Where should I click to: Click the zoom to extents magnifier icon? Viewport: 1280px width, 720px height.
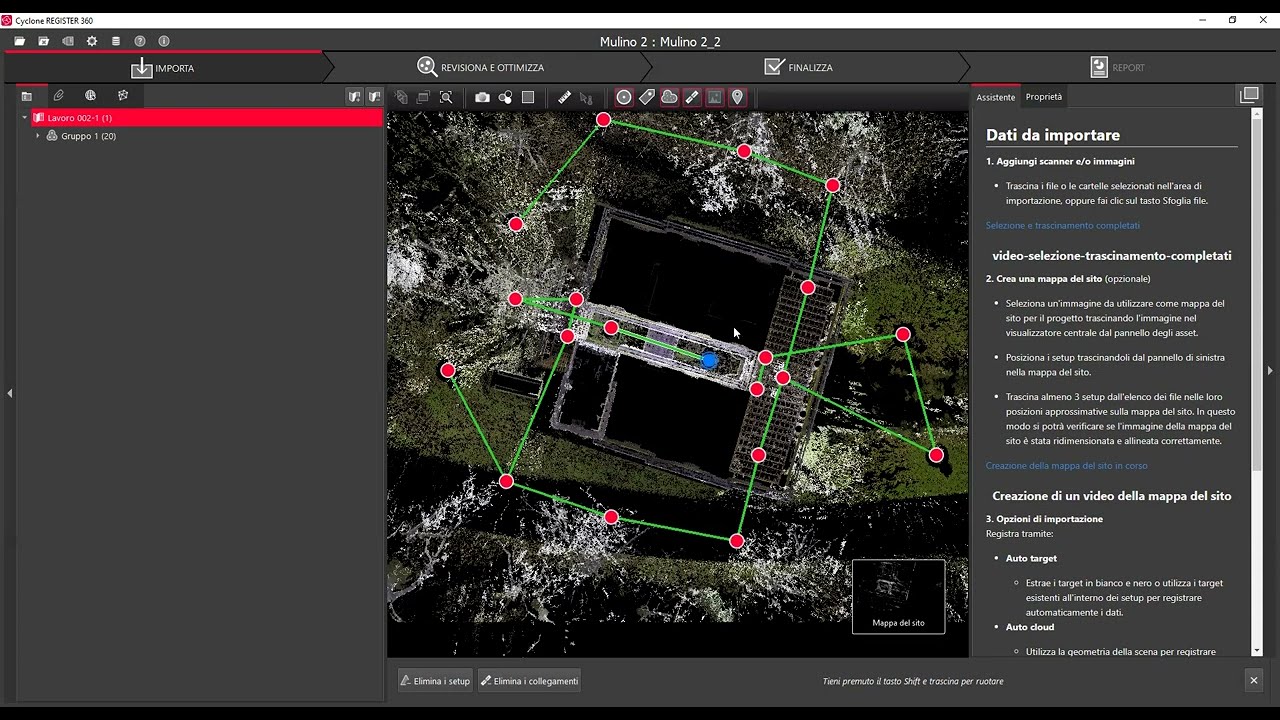point(446,97)
